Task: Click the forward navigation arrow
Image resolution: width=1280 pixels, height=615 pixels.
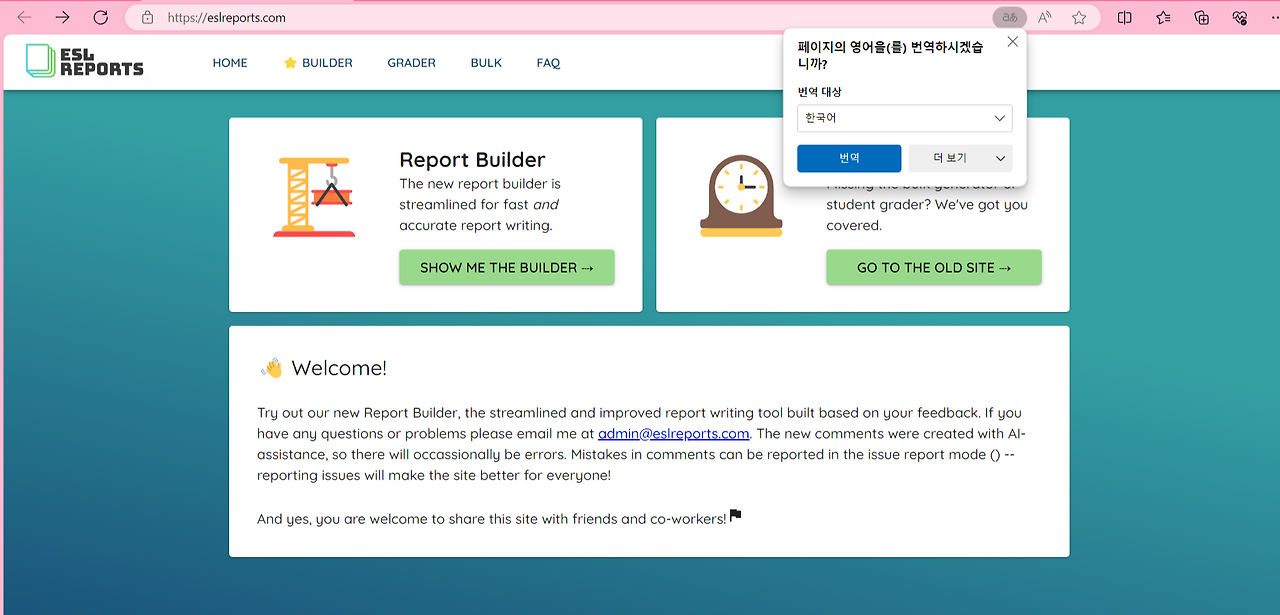Action: tap(62, 17)
